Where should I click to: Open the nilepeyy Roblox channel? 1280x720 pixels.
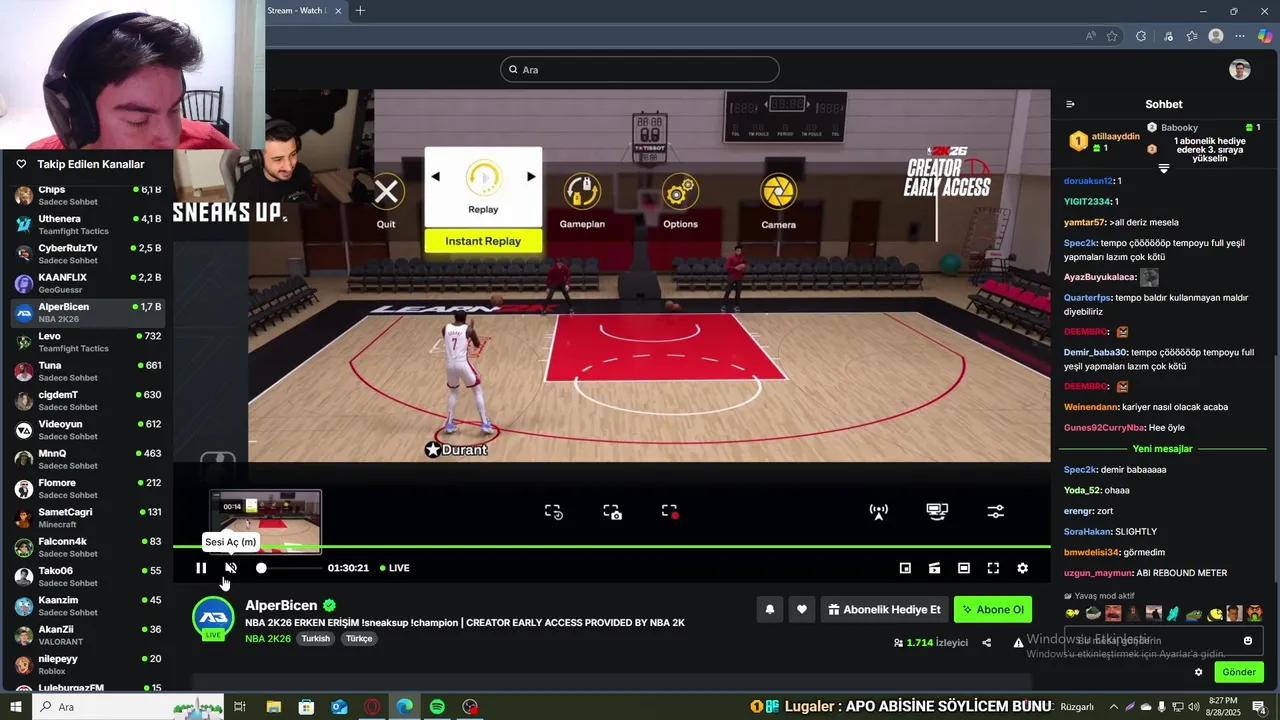pos(88,665)
